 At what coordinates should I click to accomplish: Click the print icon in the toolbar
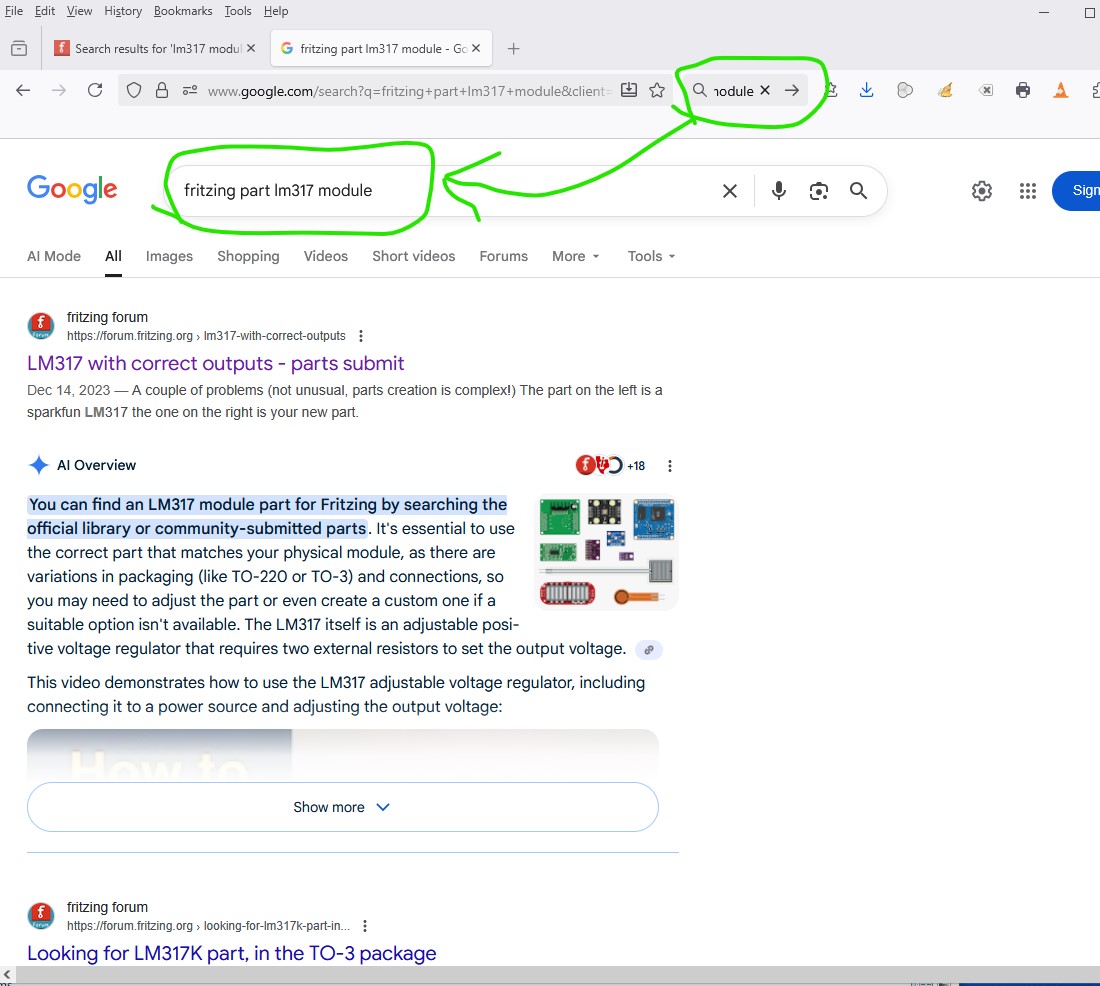(1022, 91)
